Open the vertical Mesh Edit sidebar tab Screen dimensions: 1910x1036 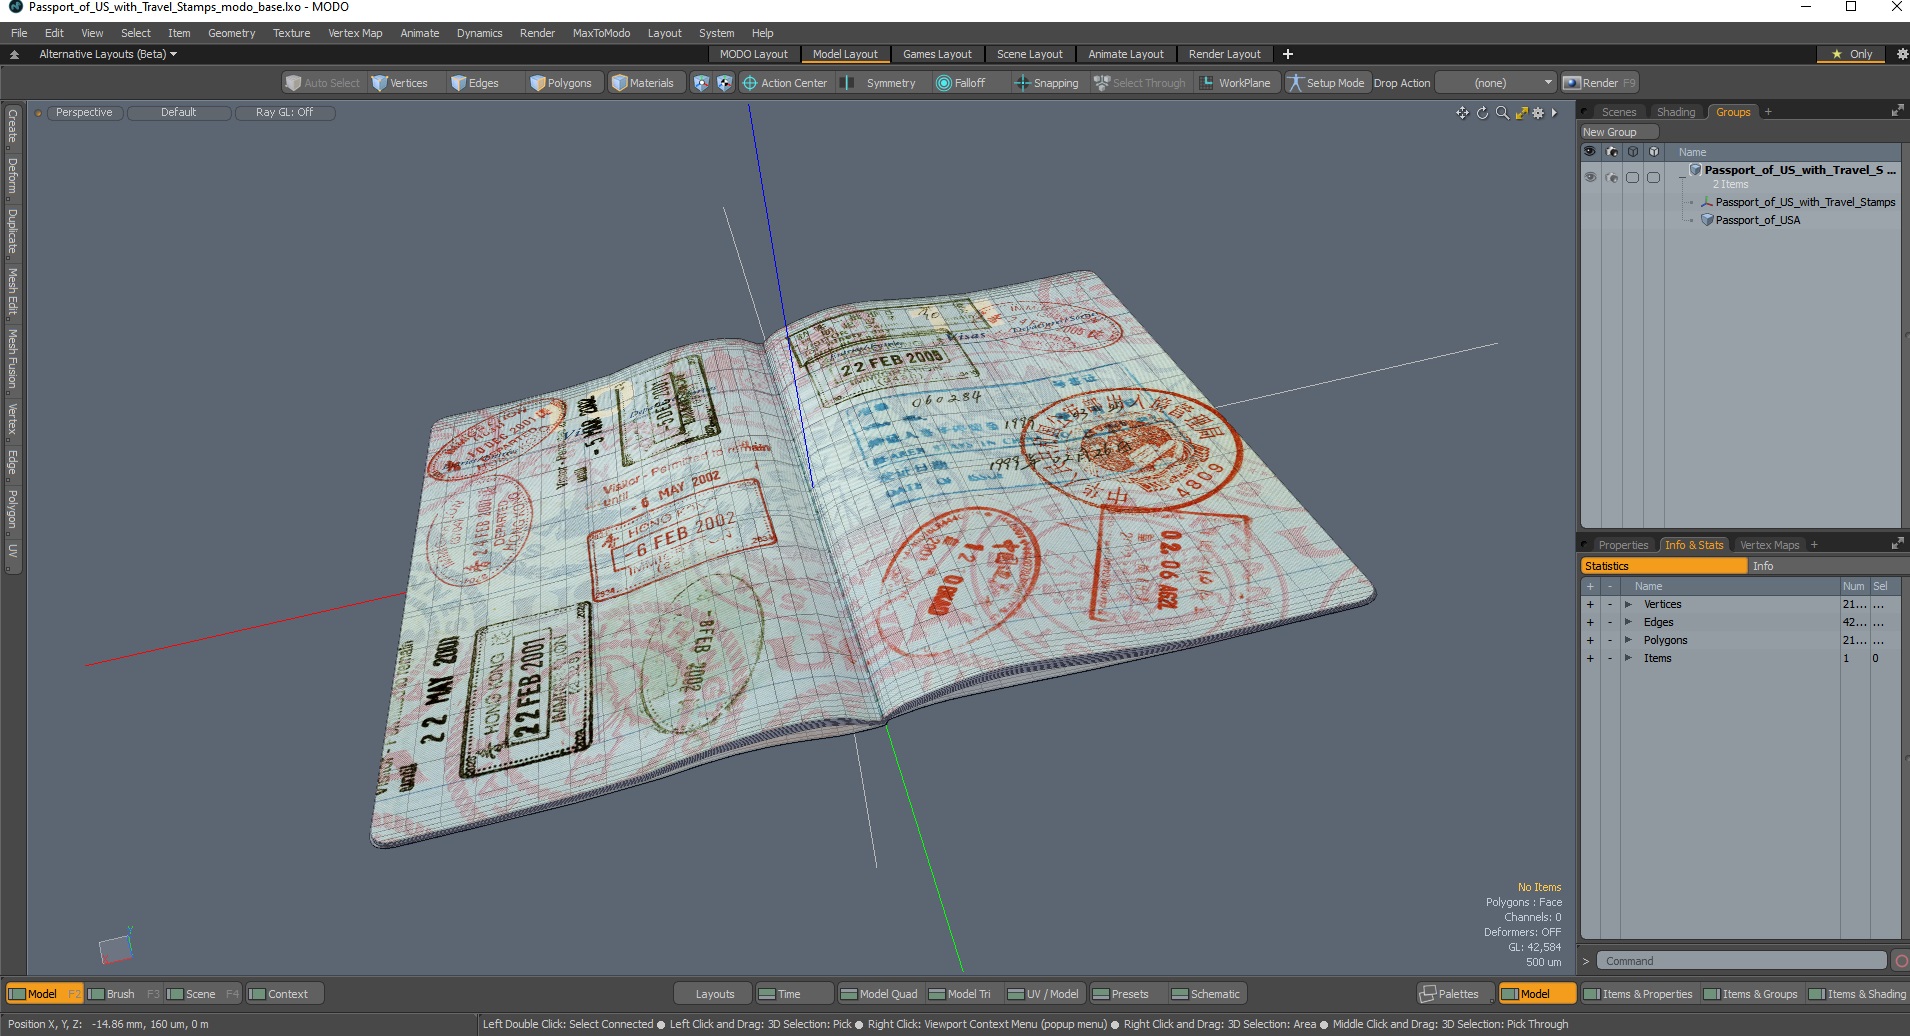pos(12,290)
